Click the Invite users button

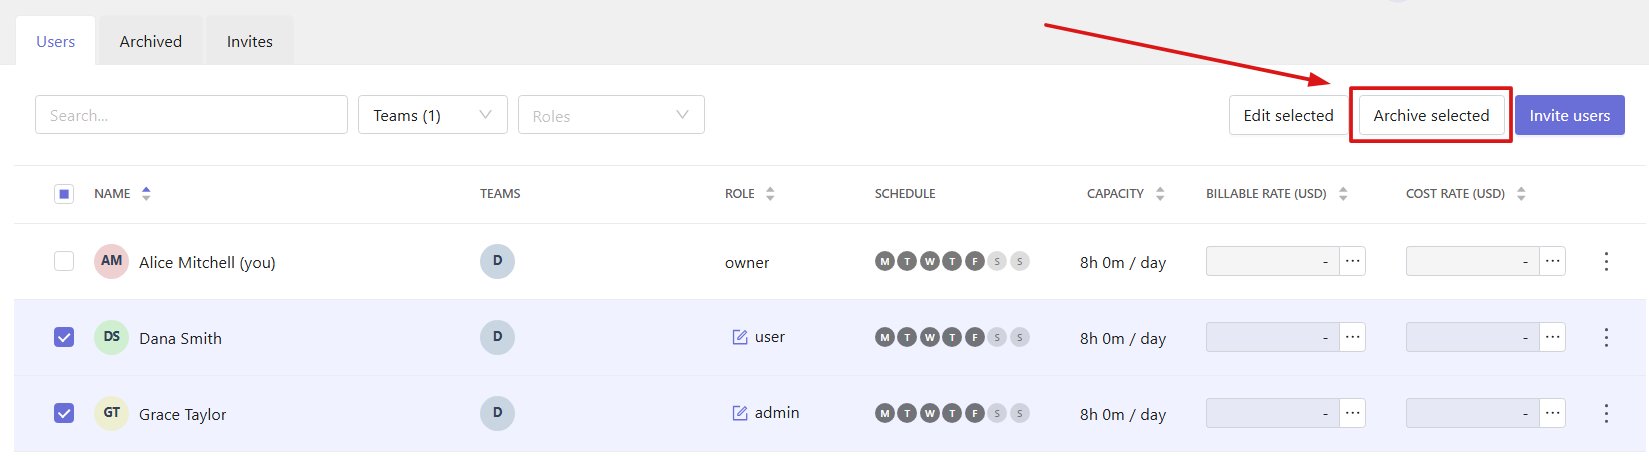coord(1570,115)
